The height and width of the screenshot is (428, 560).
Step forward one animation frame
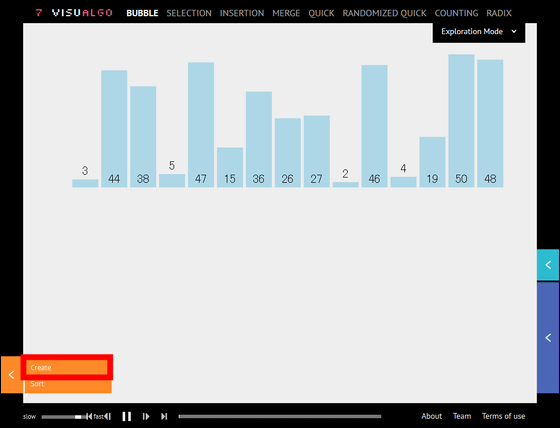[146, 416]
